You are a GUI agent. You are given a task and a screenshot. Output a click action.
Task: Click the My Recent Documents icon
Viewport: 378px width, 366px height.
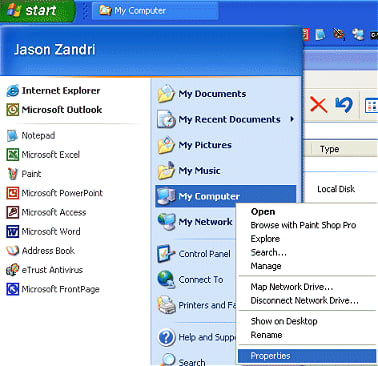click(x=166, y=119)
